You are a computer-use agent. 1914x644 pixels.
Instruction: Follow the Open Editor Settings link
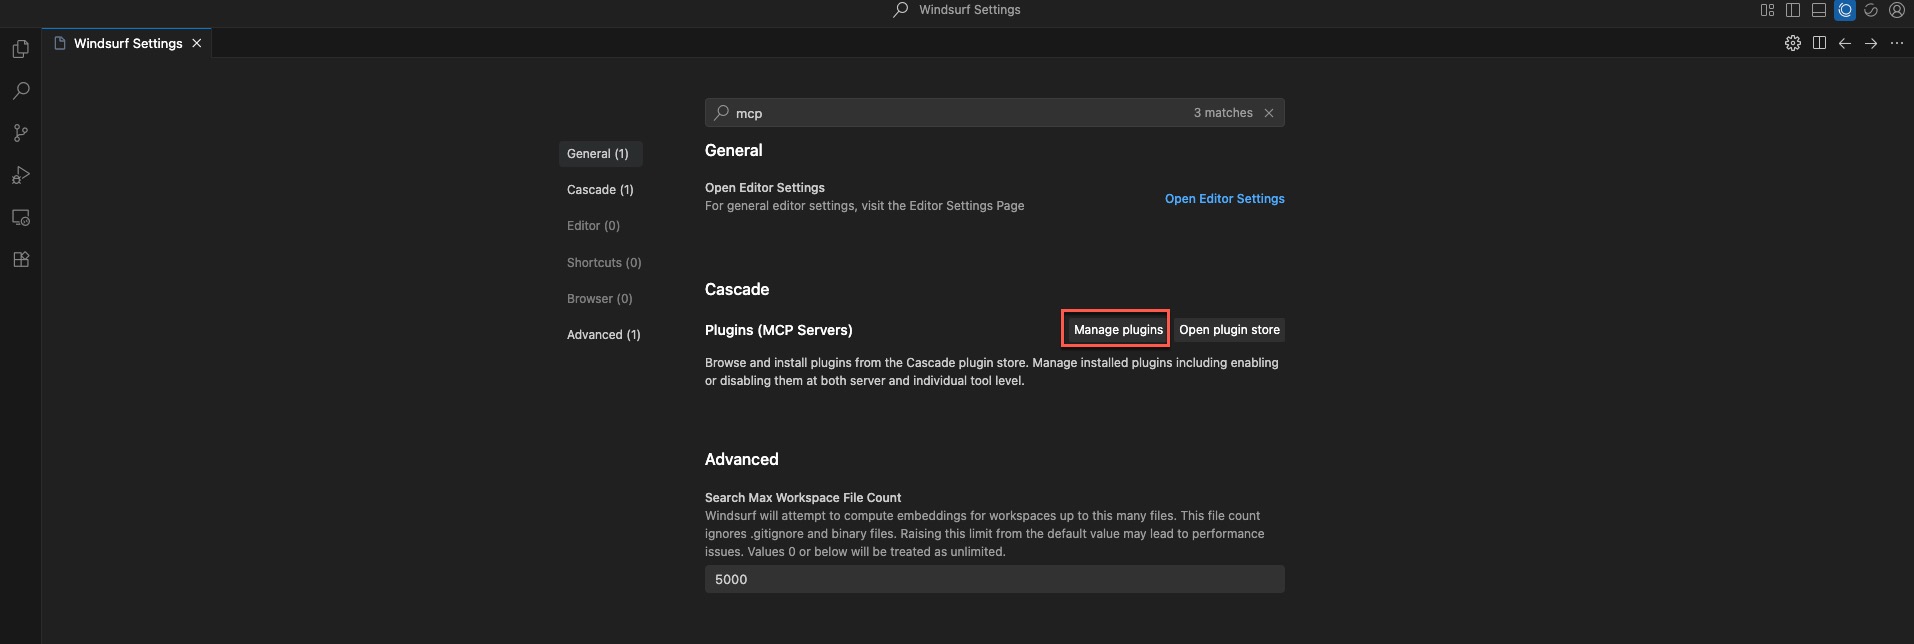click(1224, 199)
